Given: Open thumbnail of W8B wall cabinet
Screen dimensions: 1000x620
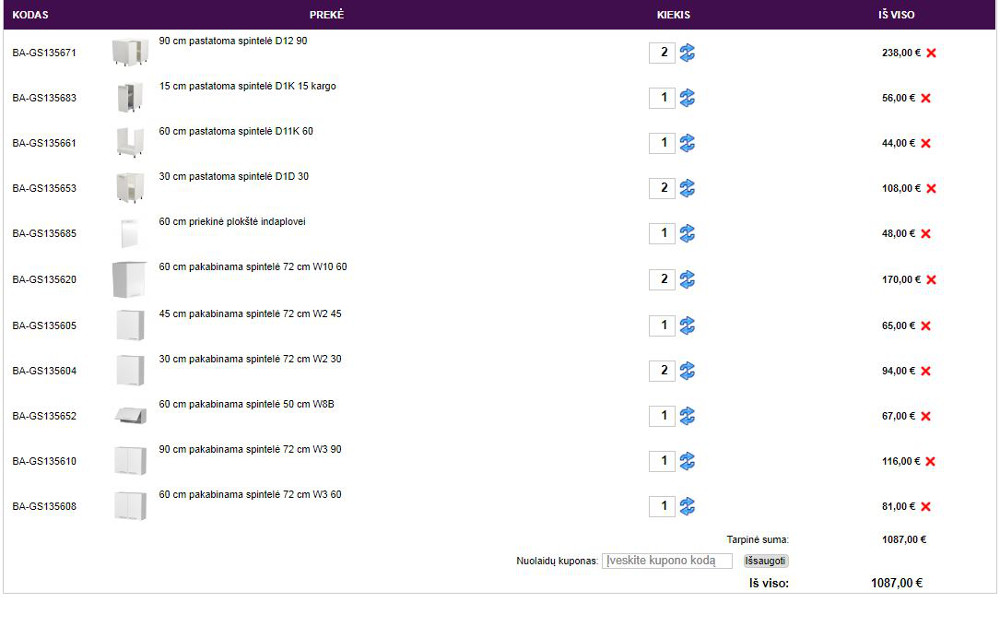Looking at the screenshot, I should coord(131,416).
